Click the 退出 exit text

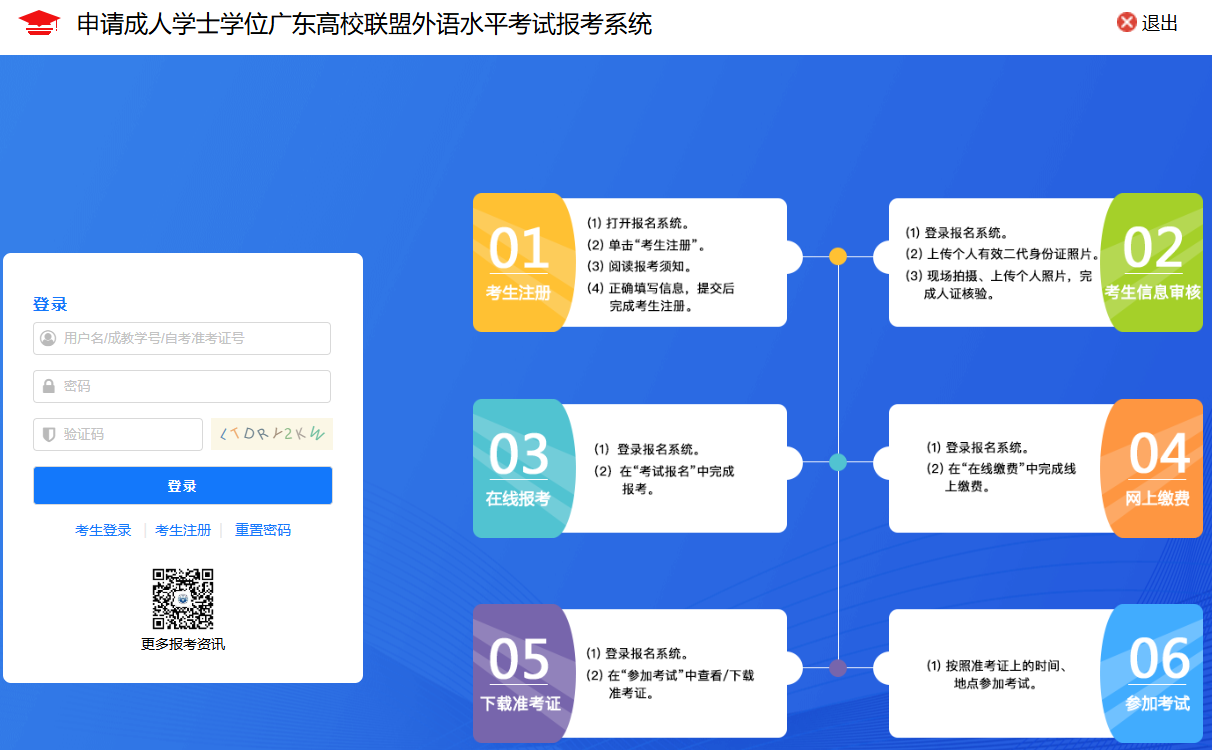(1160, 23)
